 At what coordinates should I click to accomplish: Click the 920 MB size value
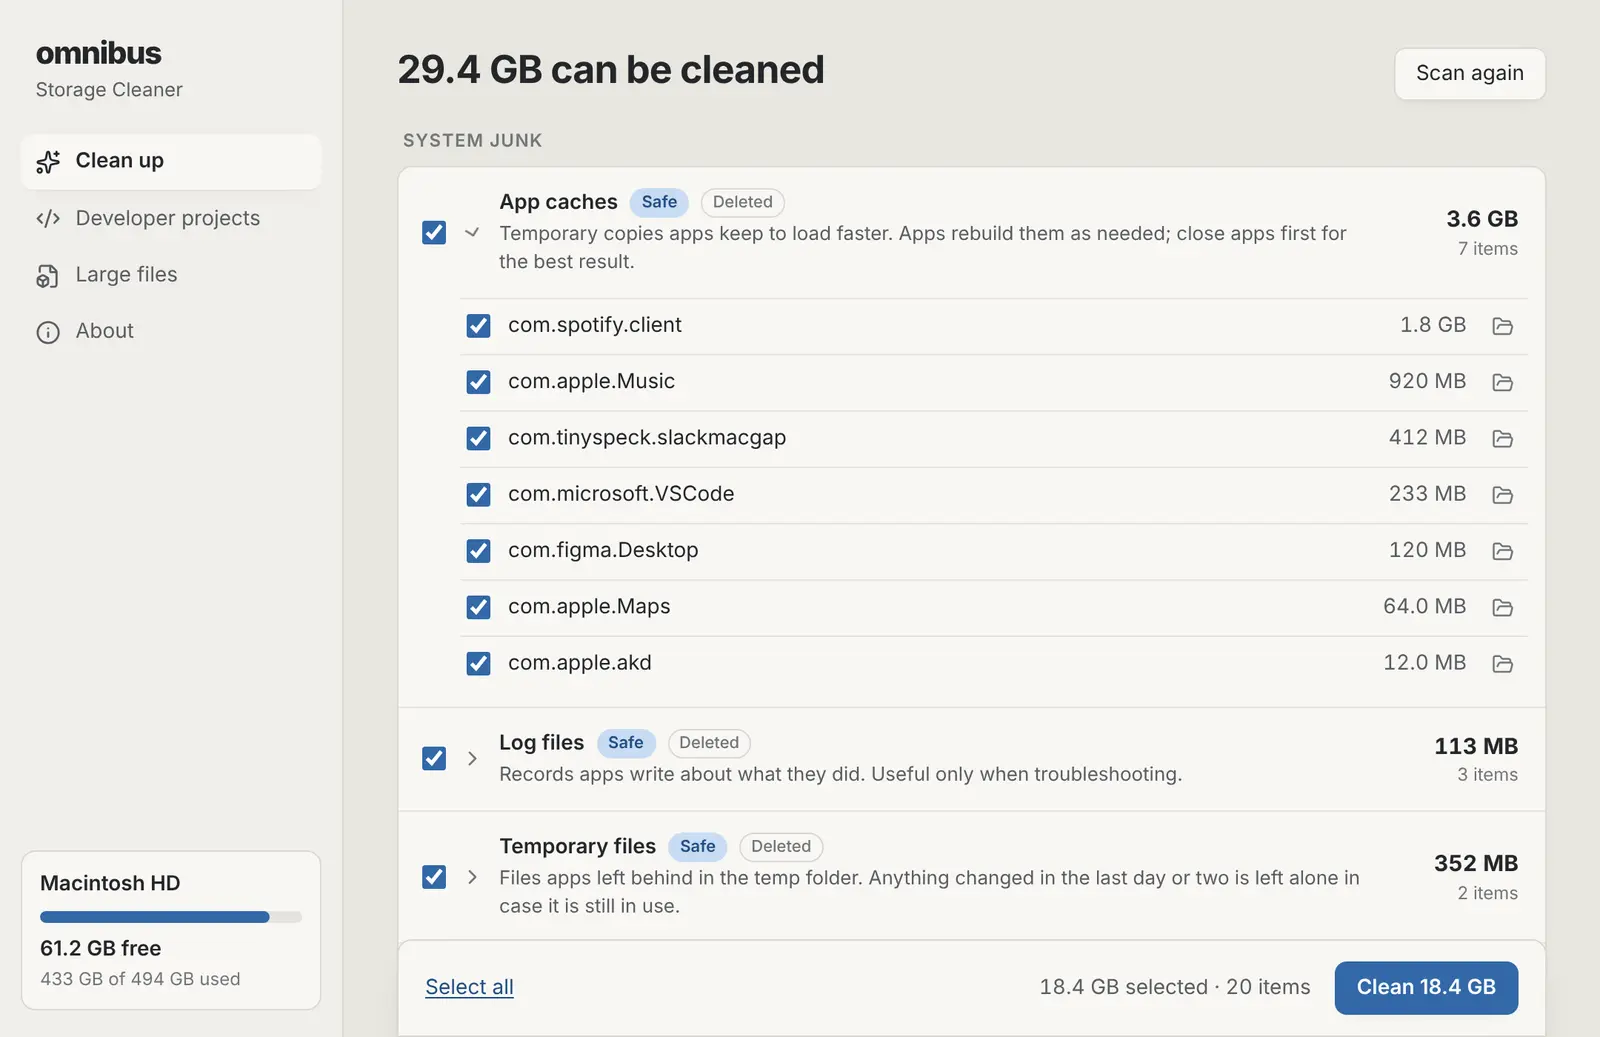pos(1427,381)
